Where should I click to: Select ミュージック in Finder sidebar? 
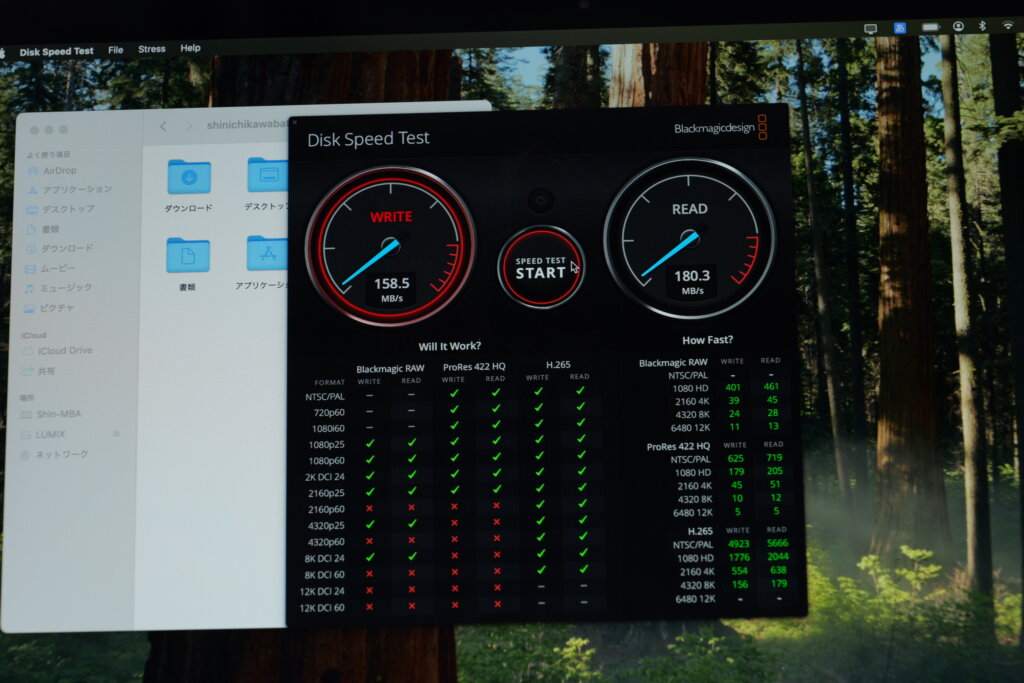click(58, 288)
